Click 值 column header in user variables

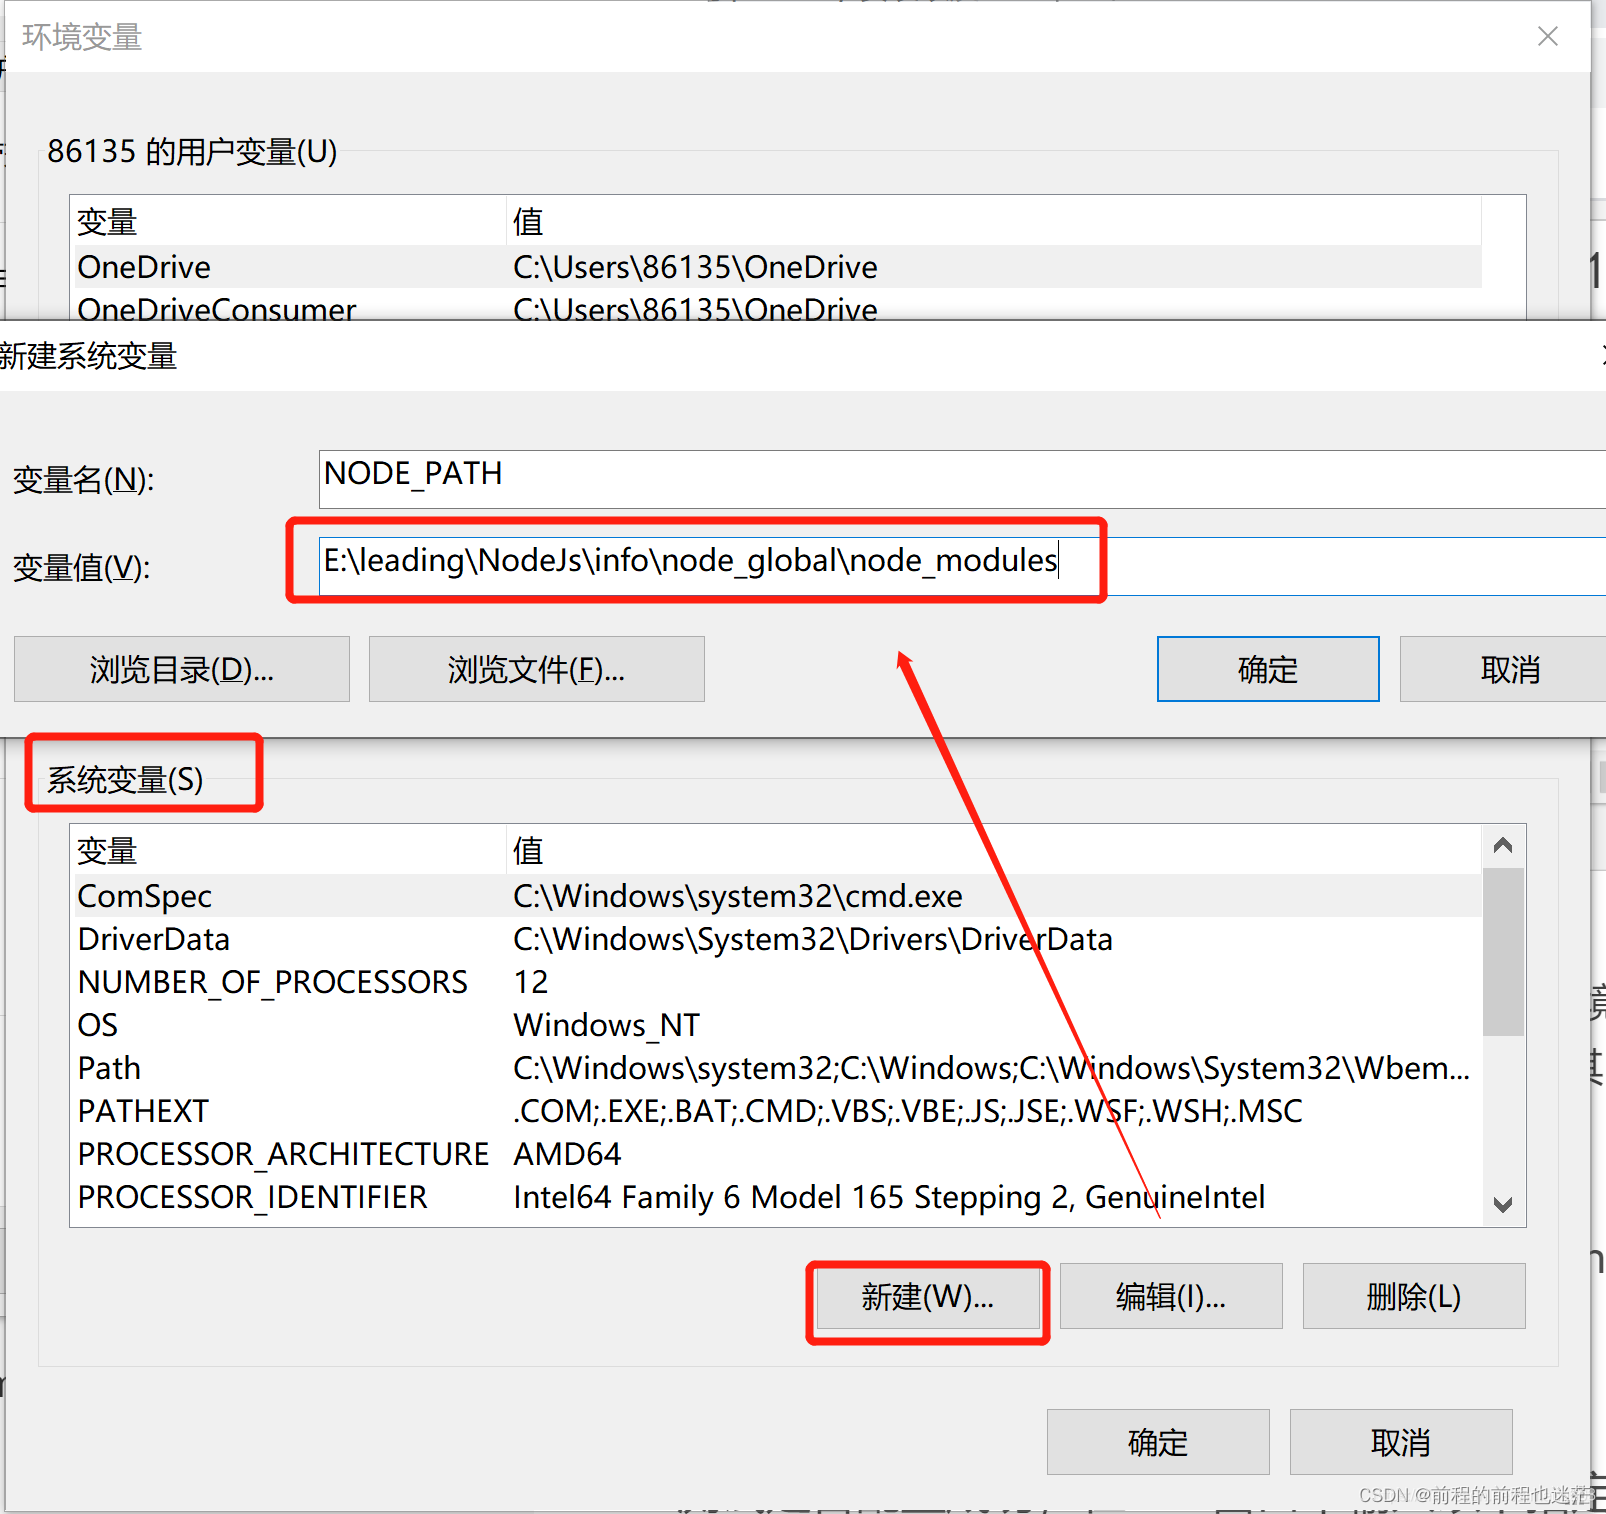coord(994,221)
